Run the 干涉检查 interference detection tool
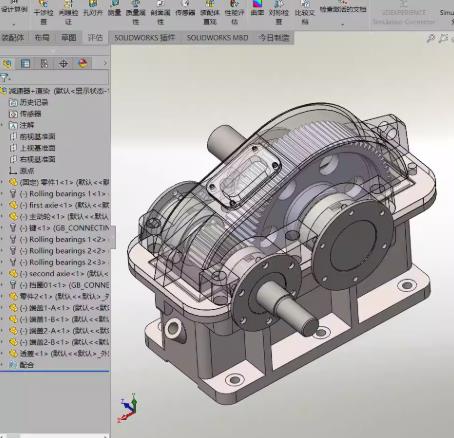The height and width of the screenshot is (438, 454). (x=44, y=13)
